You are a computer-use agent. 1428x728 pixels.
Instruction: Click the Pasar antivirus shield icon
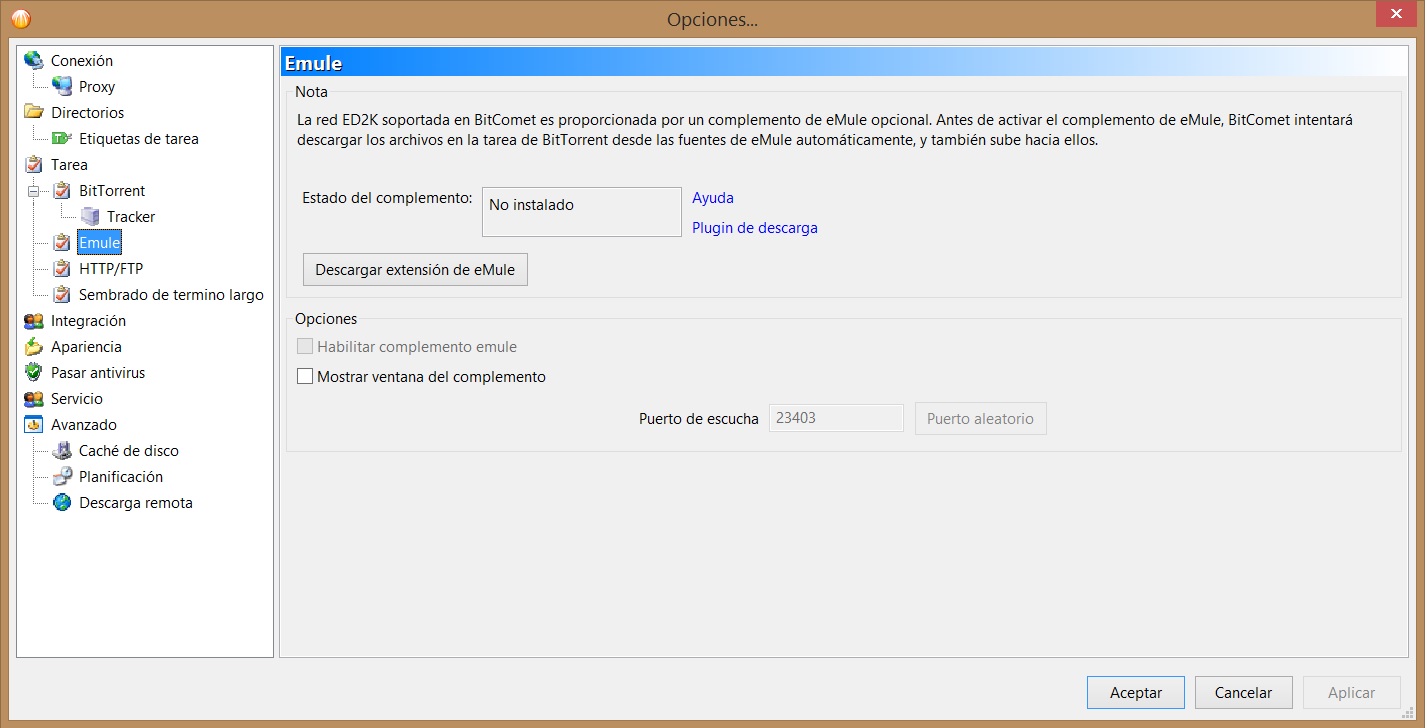[34, 372]
